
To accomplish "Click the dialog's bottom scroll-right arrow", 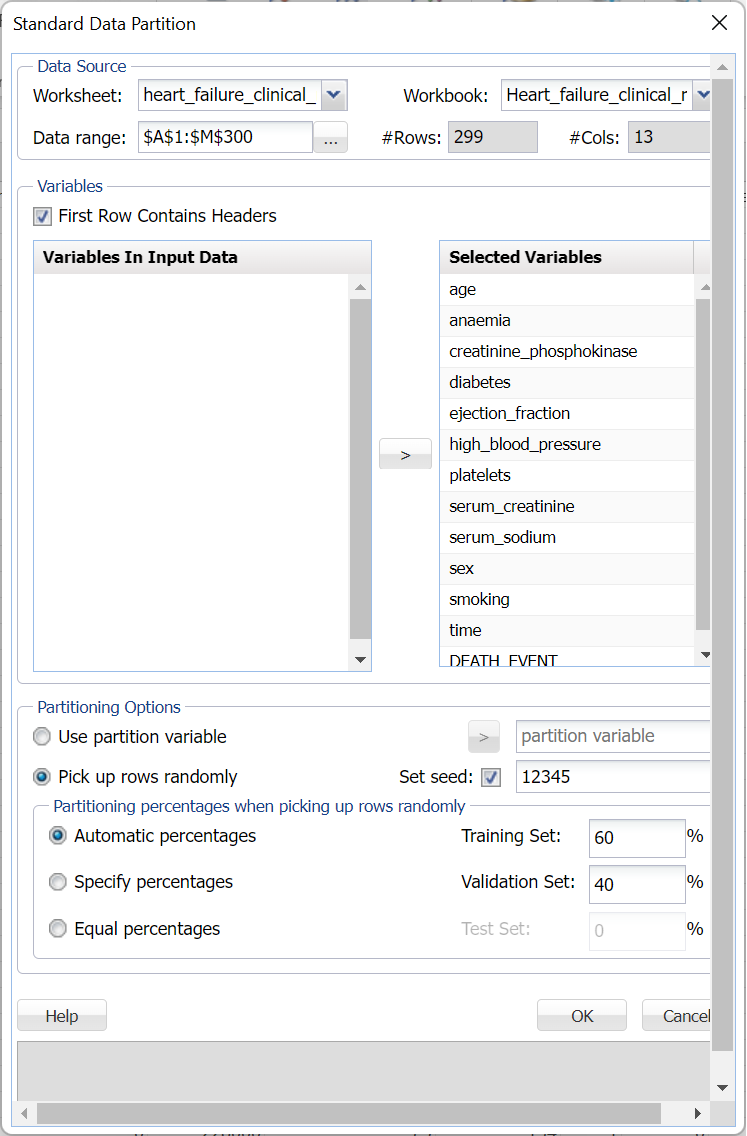I will pyautogui.click(x=698, y=1113).
